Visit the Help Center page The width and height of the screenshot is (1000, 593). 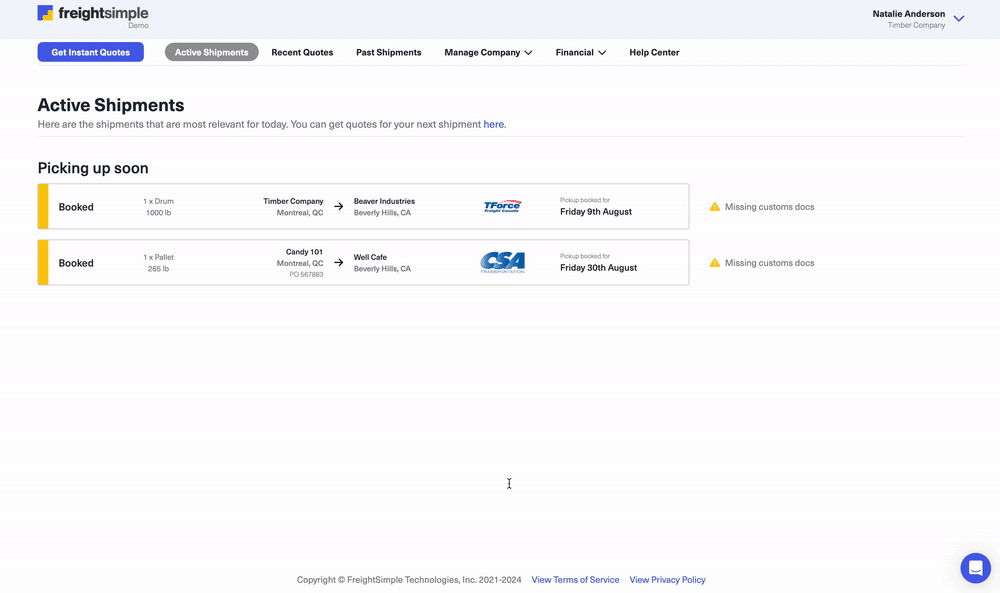pyautogui.click(x=654, y=52)
